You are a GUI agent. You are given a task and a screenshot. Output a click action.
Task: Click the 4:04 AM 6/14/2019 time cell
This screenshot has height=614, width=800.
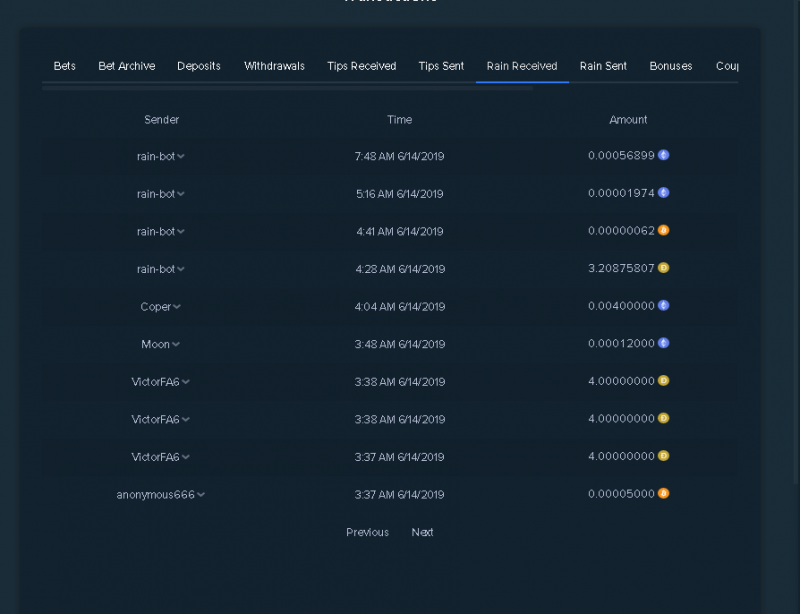tap(400, 307)
